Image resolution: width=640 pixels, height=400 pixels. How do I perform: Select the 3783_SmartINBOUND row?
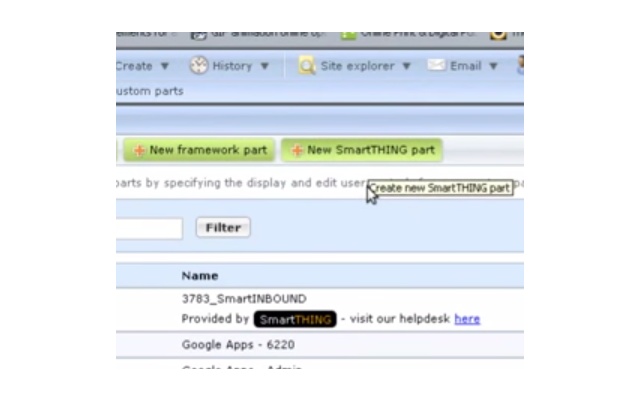click(320, 309)
